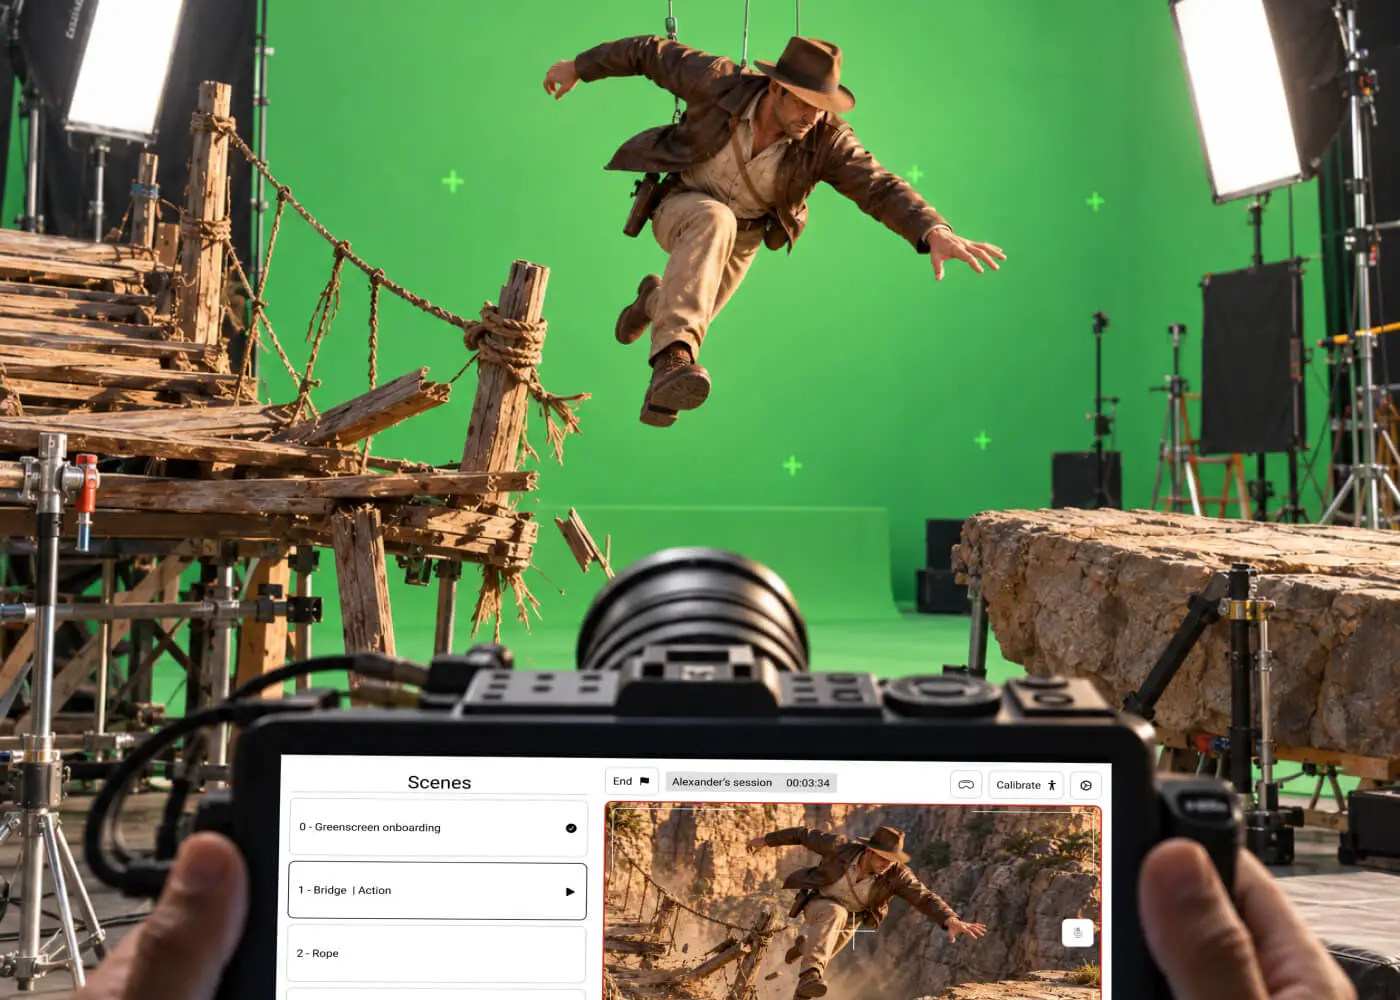Click the Calibrate button
The image size is (1400, 1000).
point(1026,785)
